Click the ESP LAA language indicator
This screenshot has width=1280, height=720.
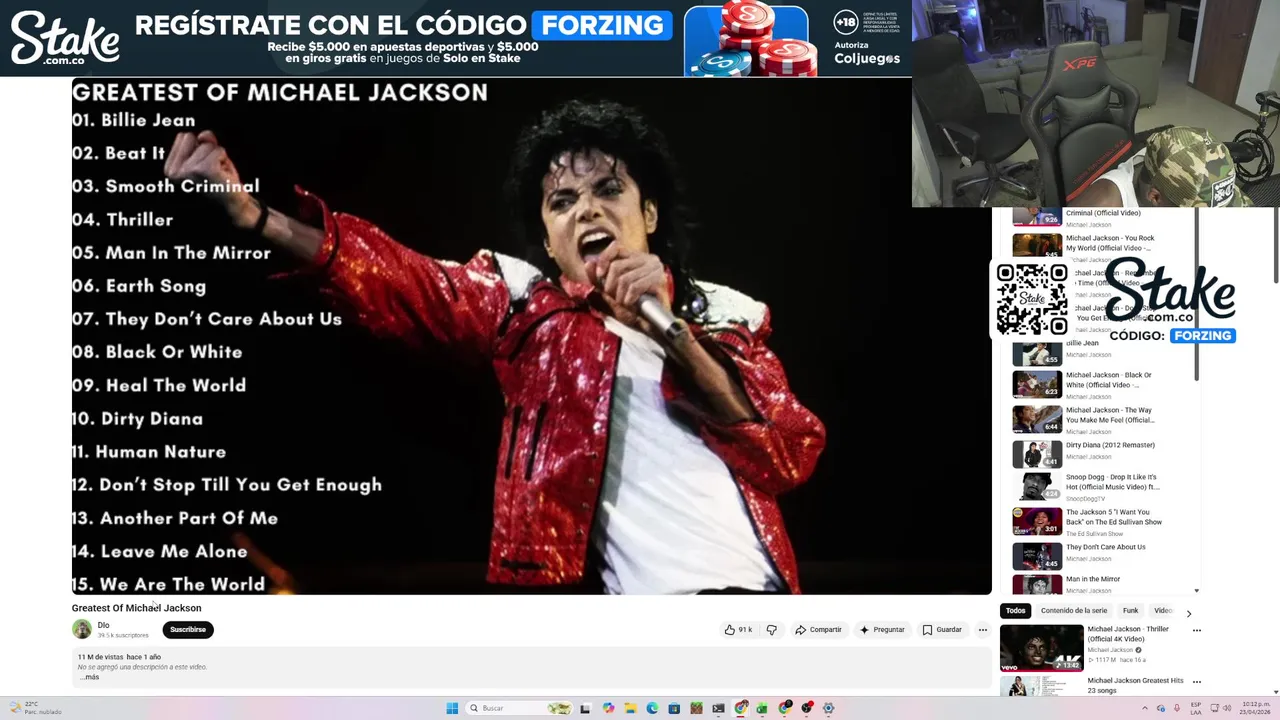pos(1195,708)
